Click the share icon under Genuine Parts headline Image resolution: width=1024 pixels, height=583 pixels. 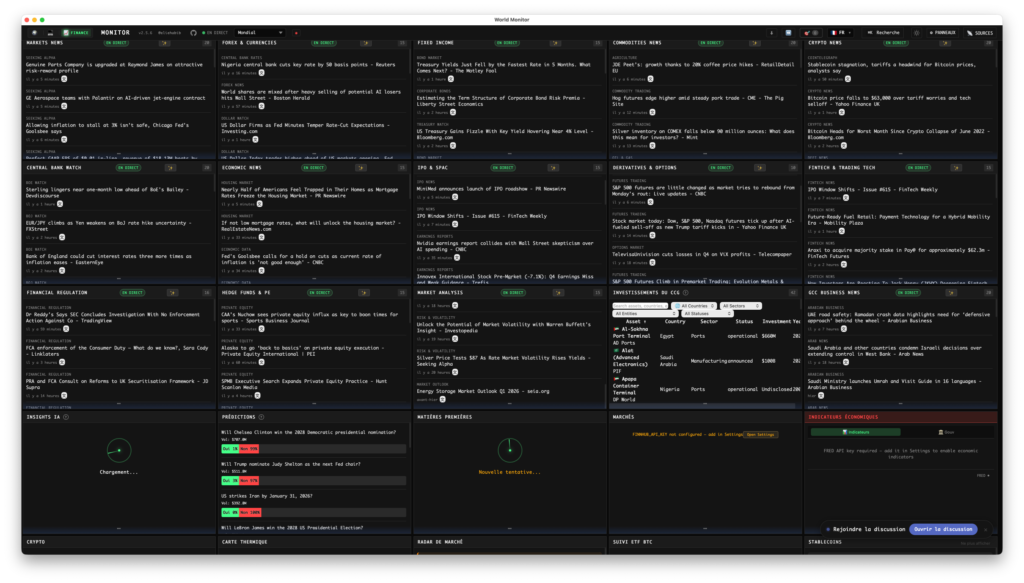tap(62, 78)
